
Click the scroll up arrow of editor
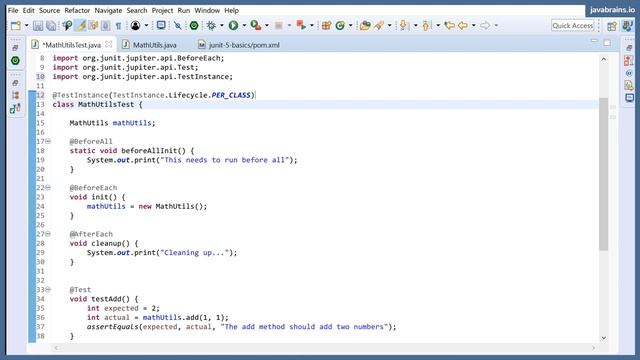(604, 60)
